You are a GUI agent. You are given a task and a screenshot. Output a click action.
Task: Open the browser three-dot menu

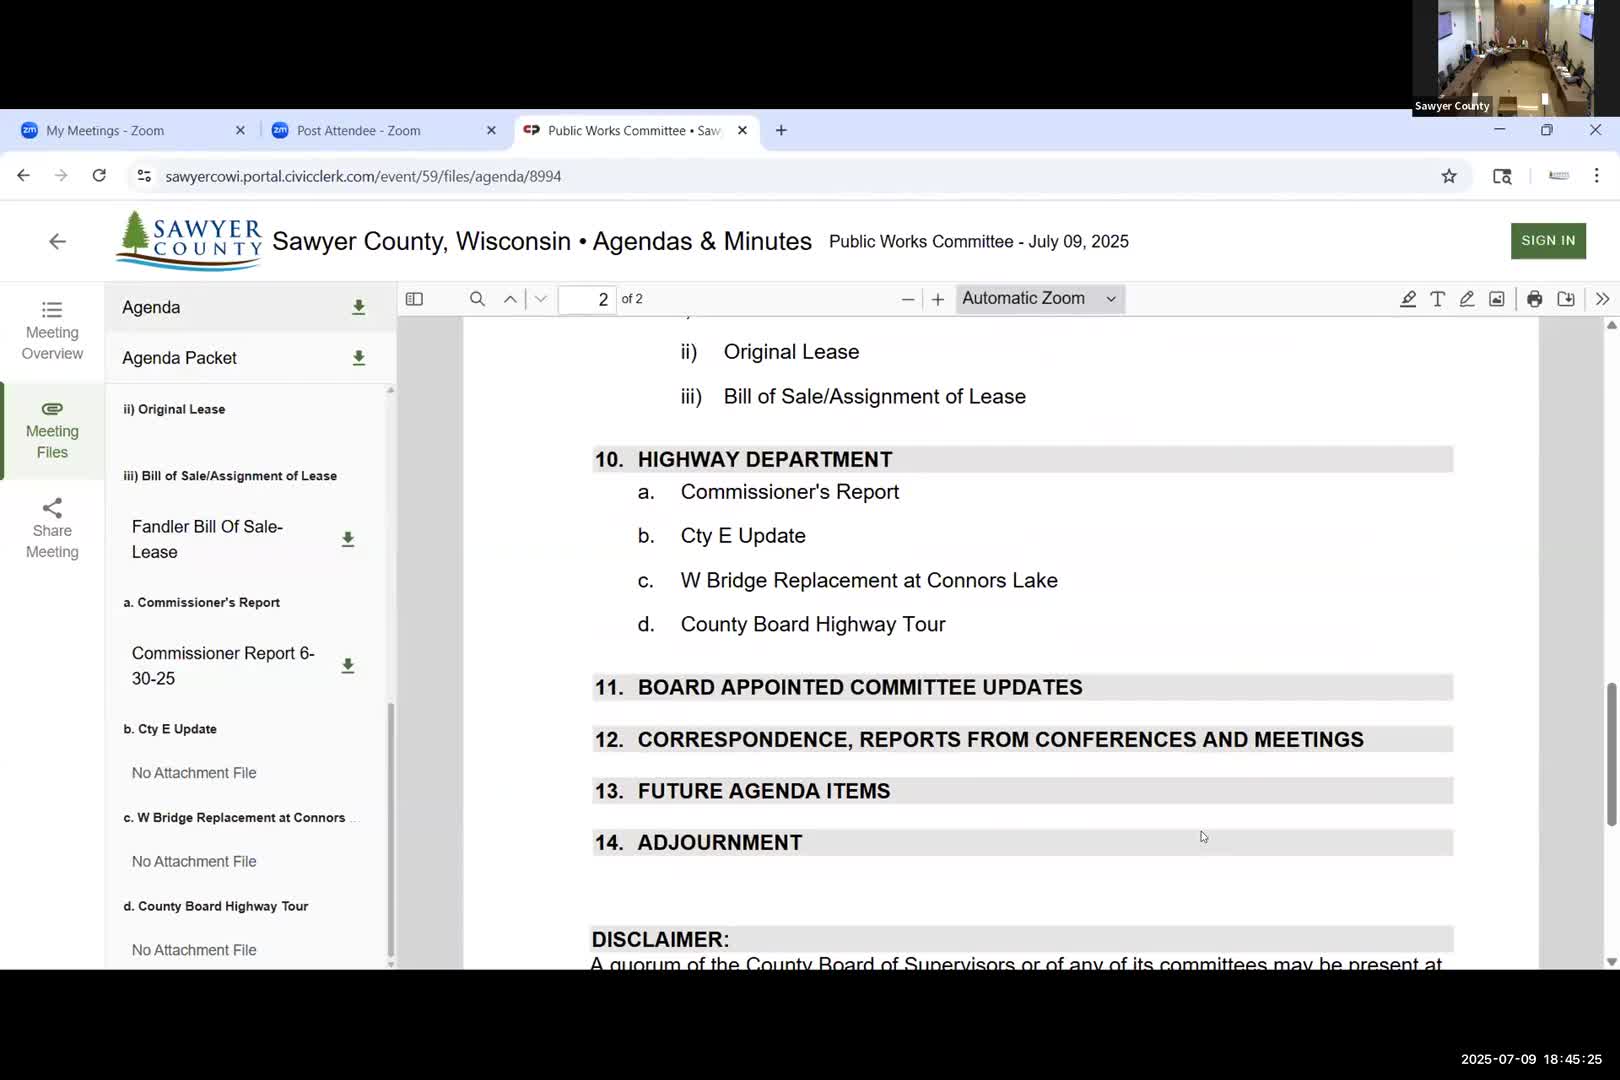point(1596,176)
